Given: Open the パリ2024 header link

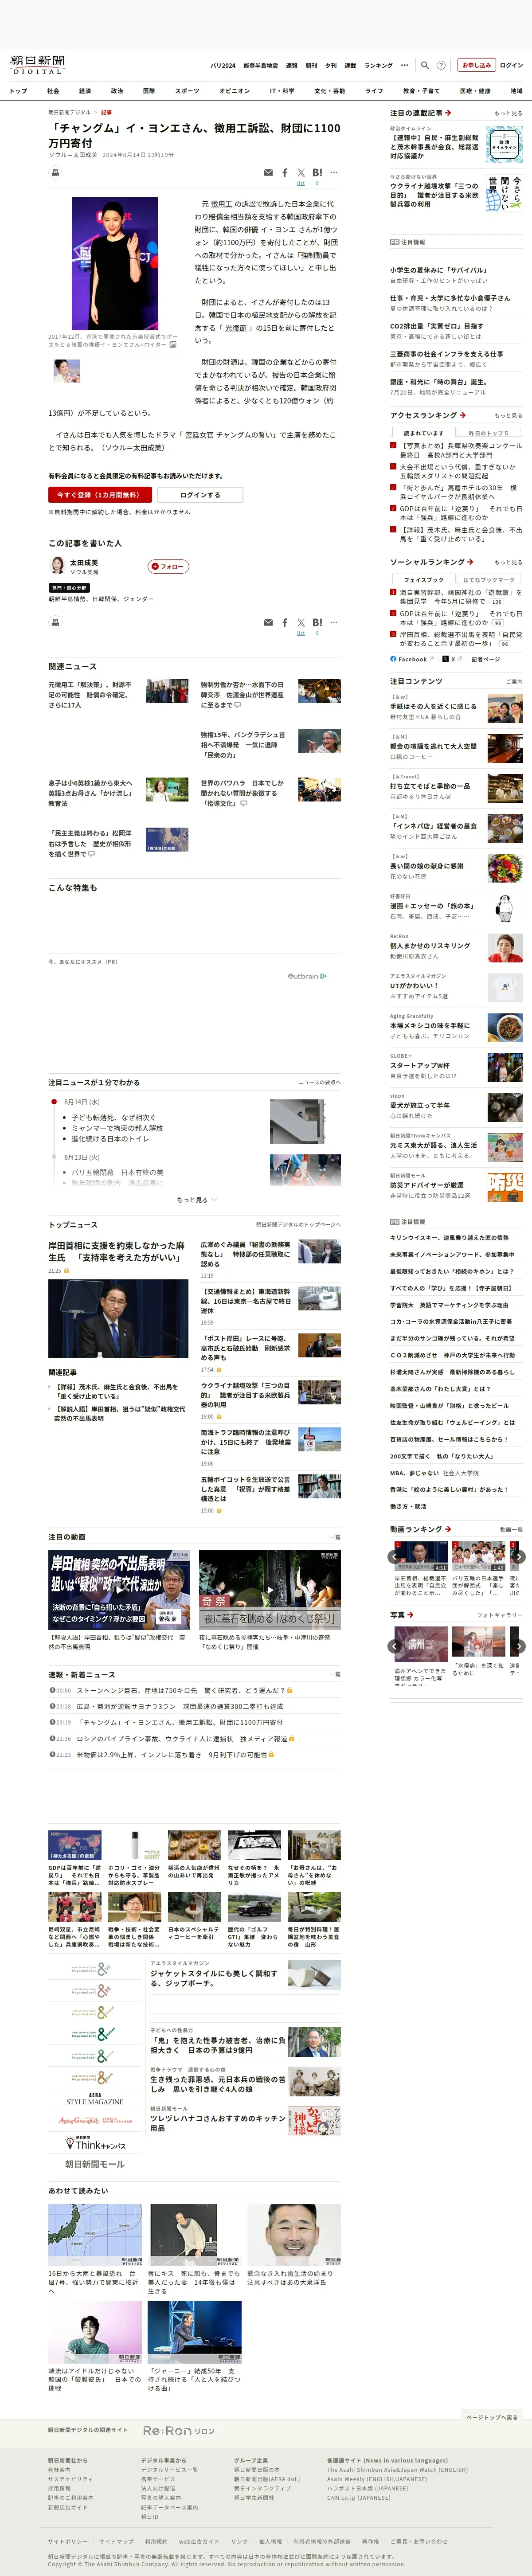Looking at the screenshot, I should (x=223, y=66).
